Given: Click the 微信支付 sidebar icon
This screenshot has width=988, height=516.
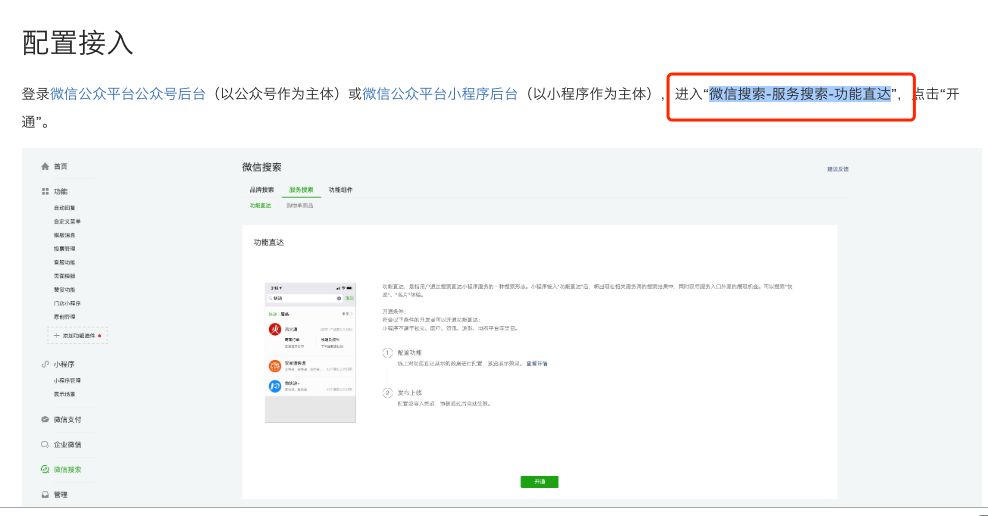Looking at the screenshot, I should [x=45, y=419].
